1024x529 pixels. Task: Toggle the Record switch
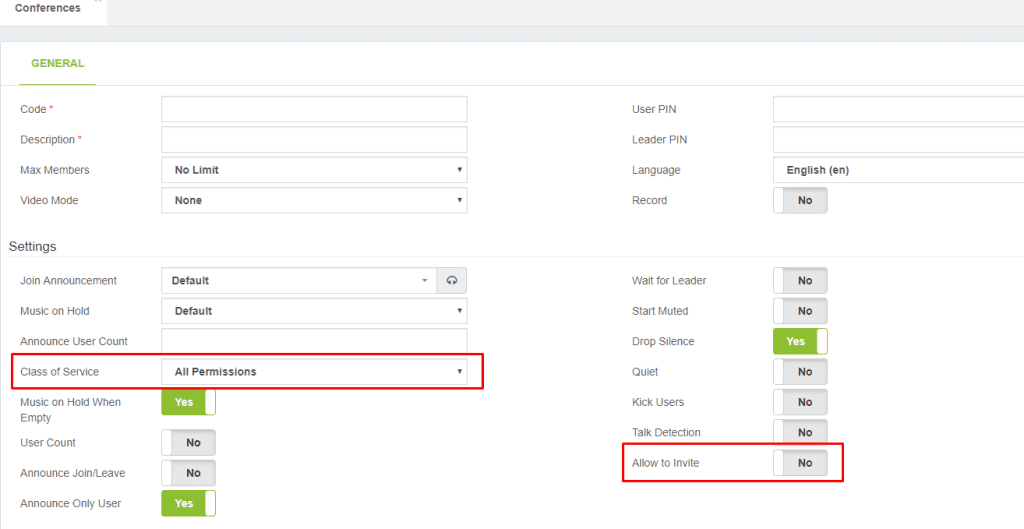[x=800, y=200]
